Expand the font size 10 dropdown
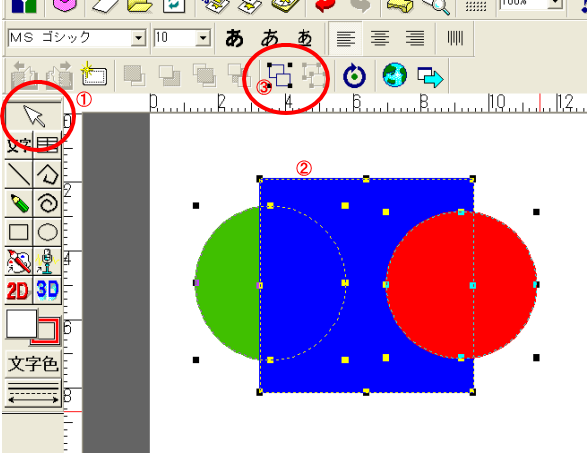Screen dimensions: 587x453 [x=203, y=38]
